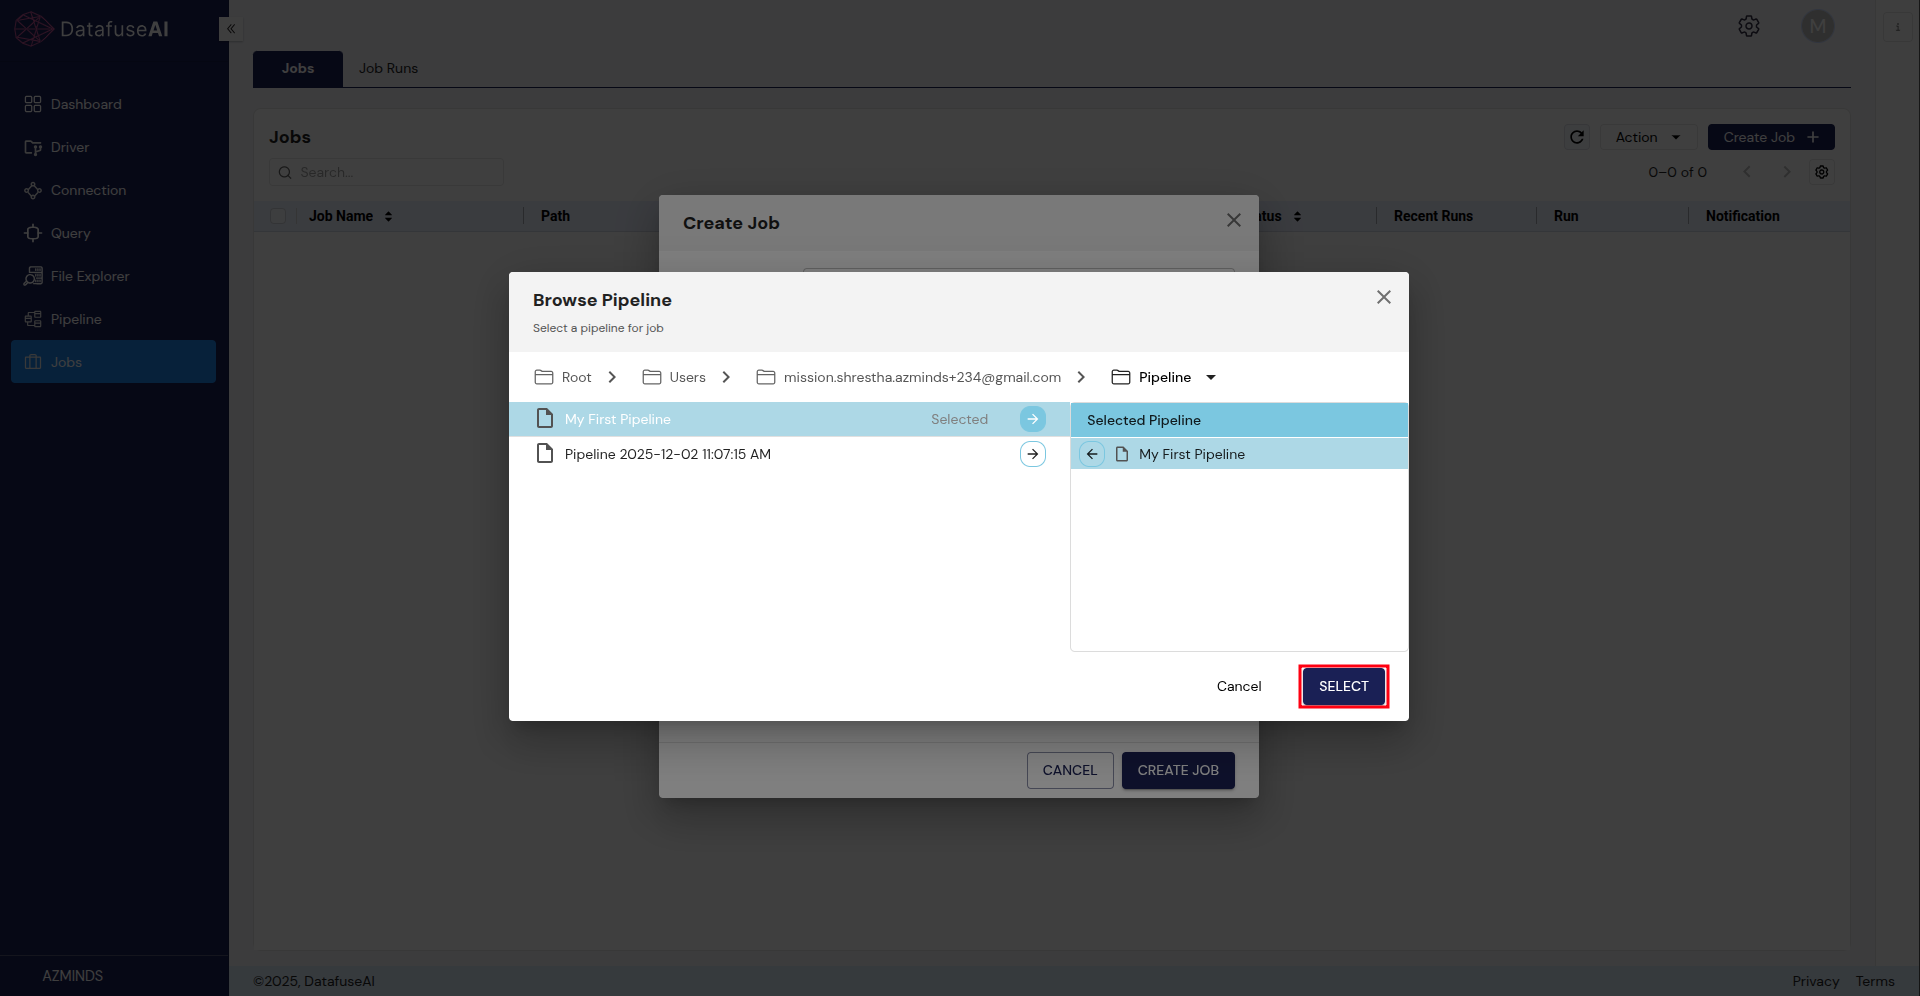Select the checkbox in the Jobs table header

(278, 216)
